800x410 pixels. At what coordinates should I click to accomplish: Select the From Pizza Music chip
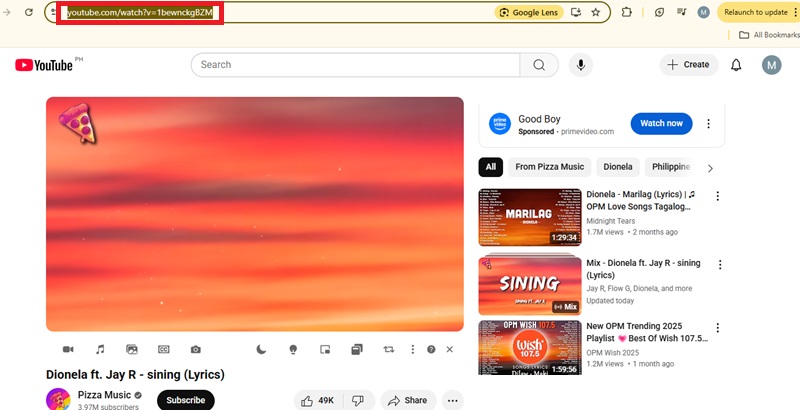549,167
